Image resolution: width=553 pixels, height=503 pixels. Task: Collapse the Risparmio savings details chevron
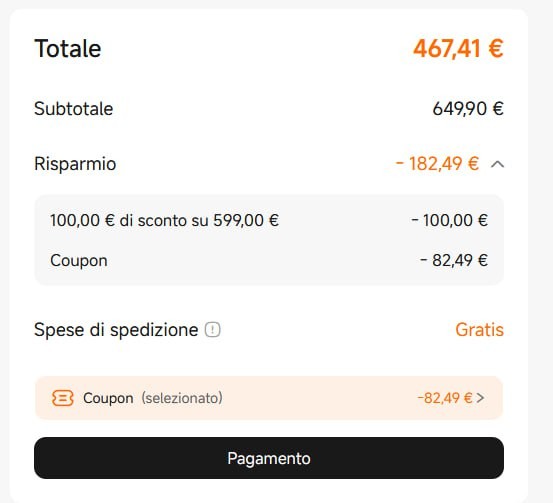(497, 164)
